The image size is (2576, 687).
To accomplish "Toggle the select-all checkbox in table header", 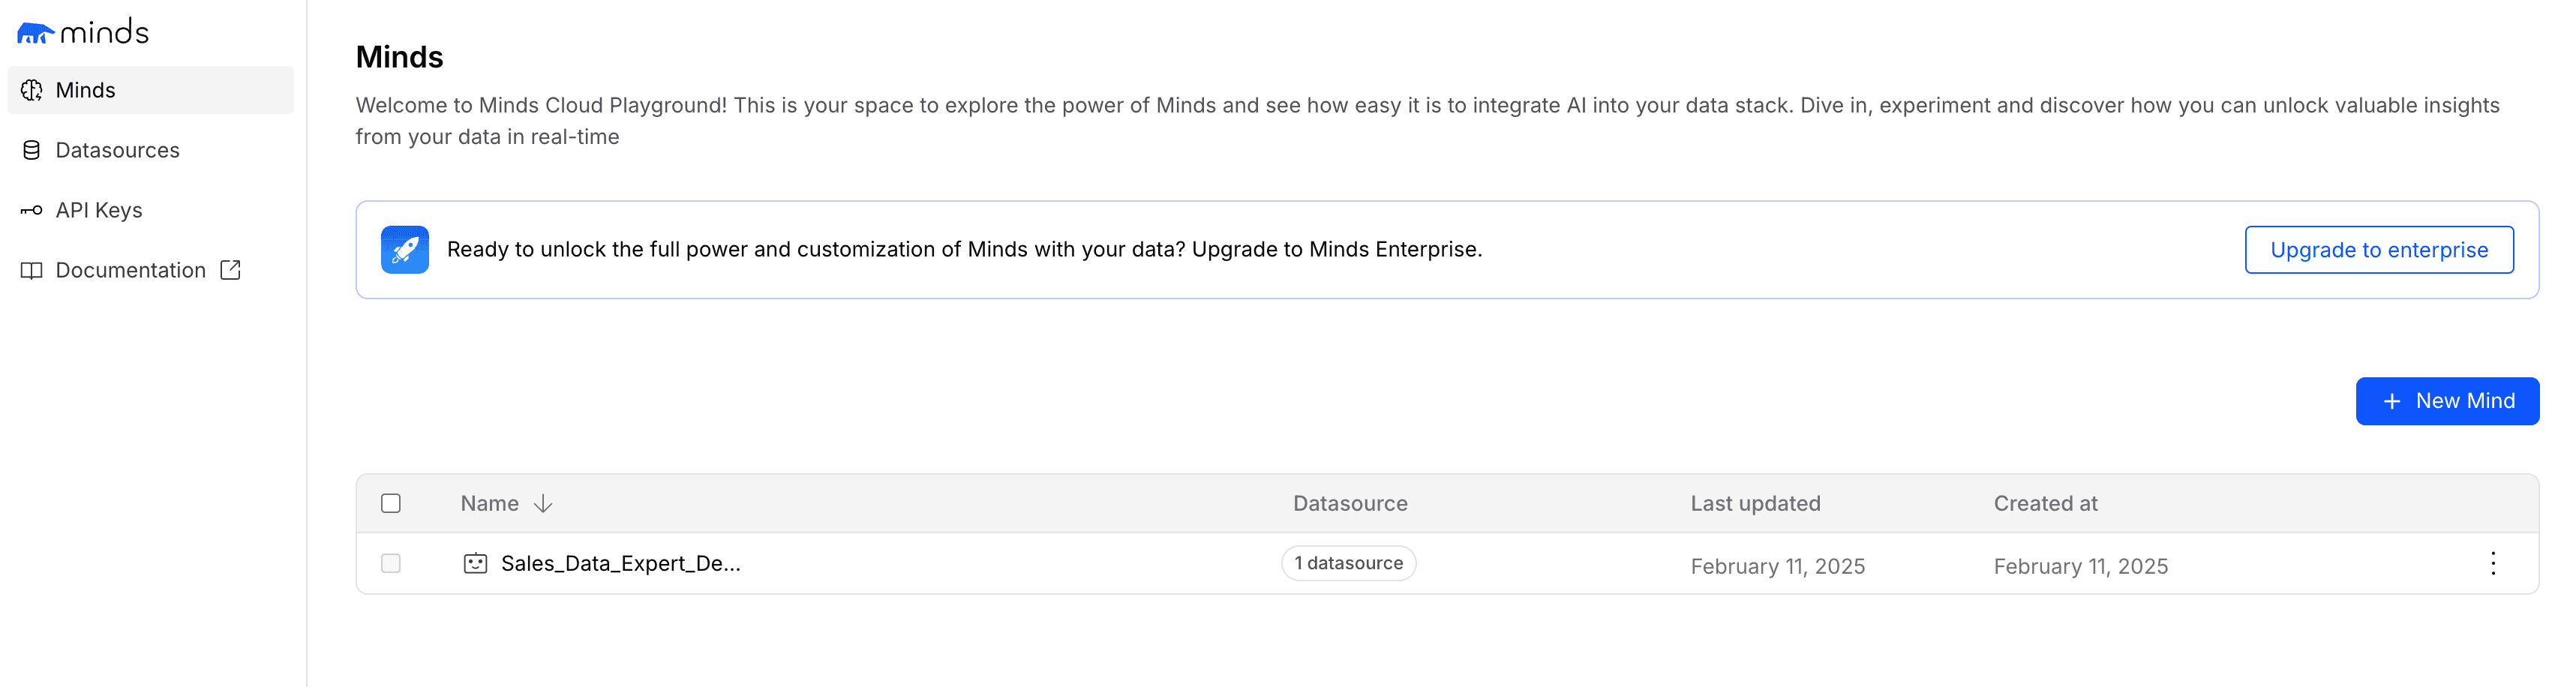I will (x=391, y=503).
